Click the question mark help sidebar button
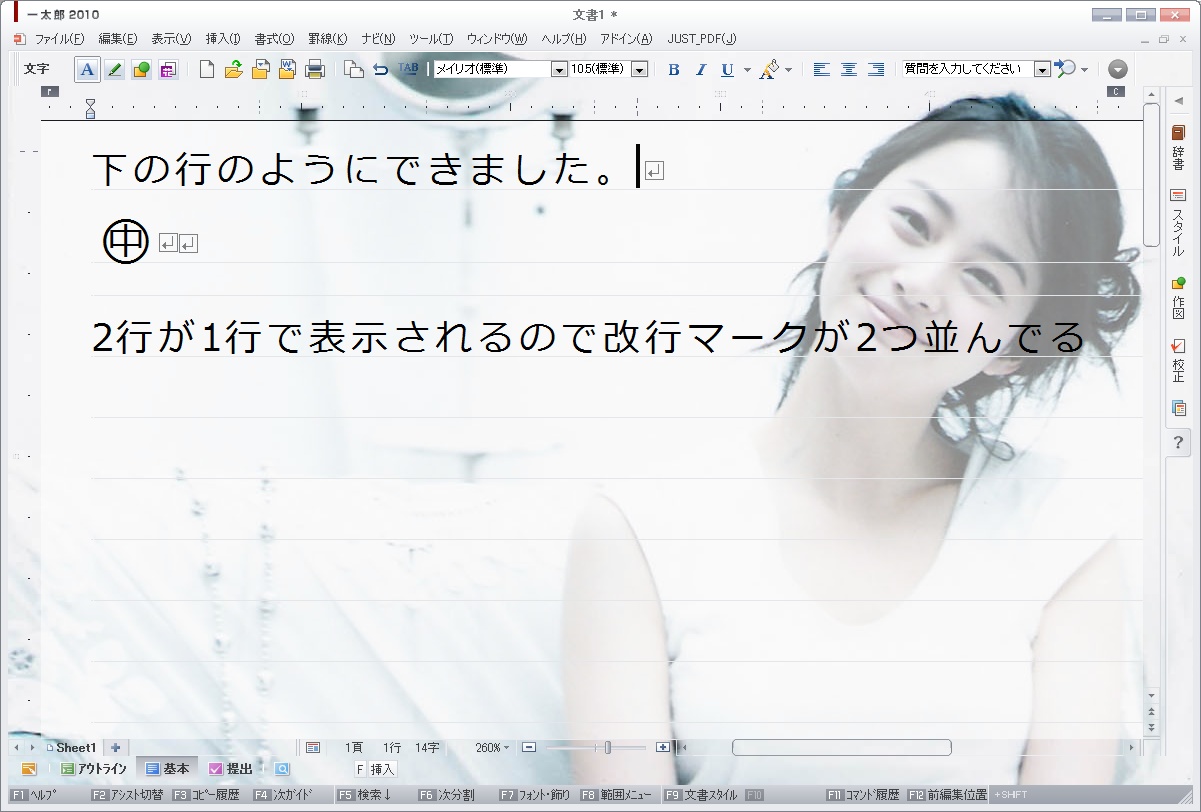 pos(1179,442)
